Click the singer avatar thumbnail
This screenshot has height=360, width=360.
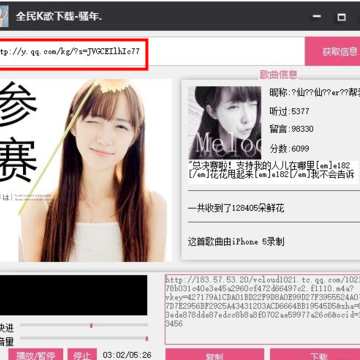click(225, 123)
